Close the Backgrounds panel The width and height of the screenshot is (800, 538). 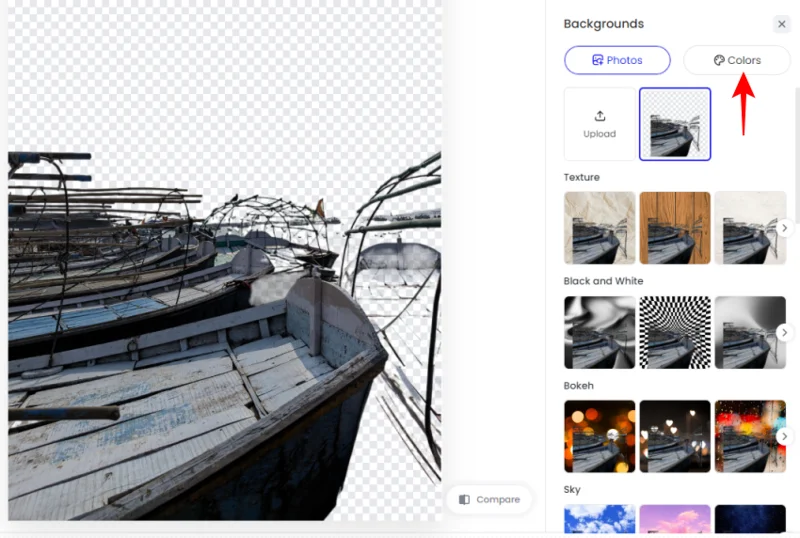782,24
